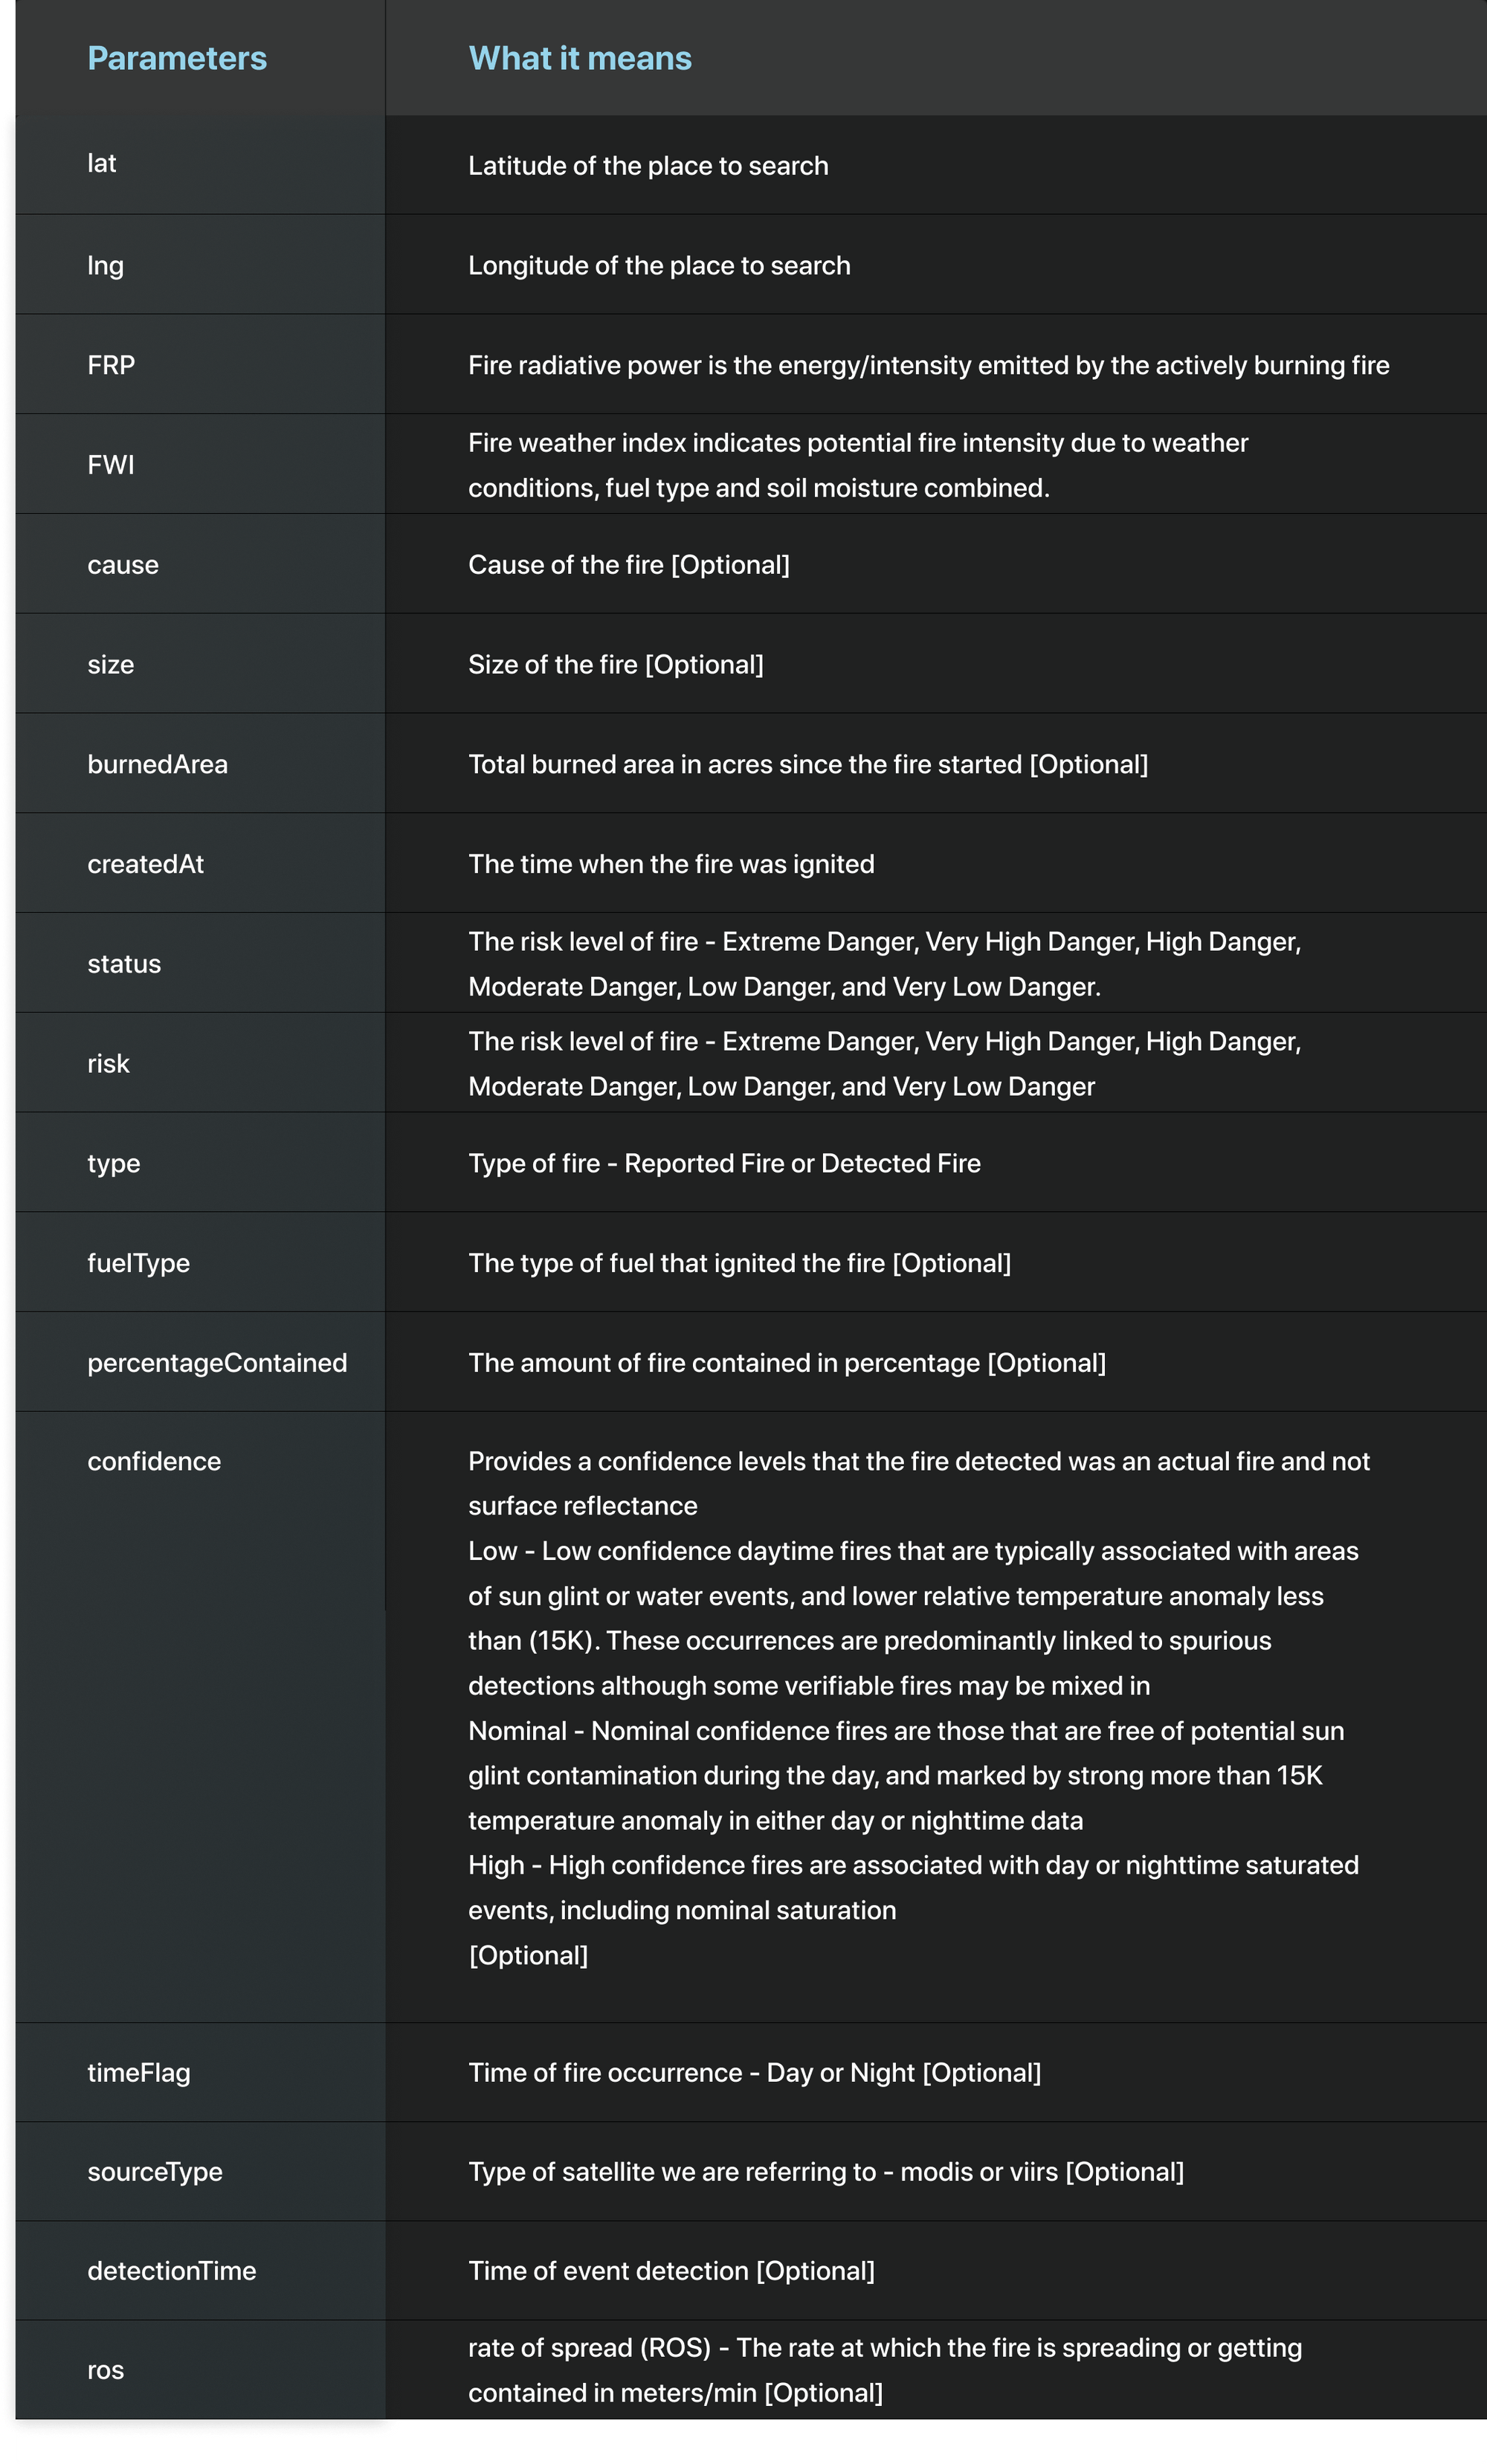Click the "Latitude of the place to search" description
Image resolution: width=1487 pixels, height=2464 pixels.
648,166
